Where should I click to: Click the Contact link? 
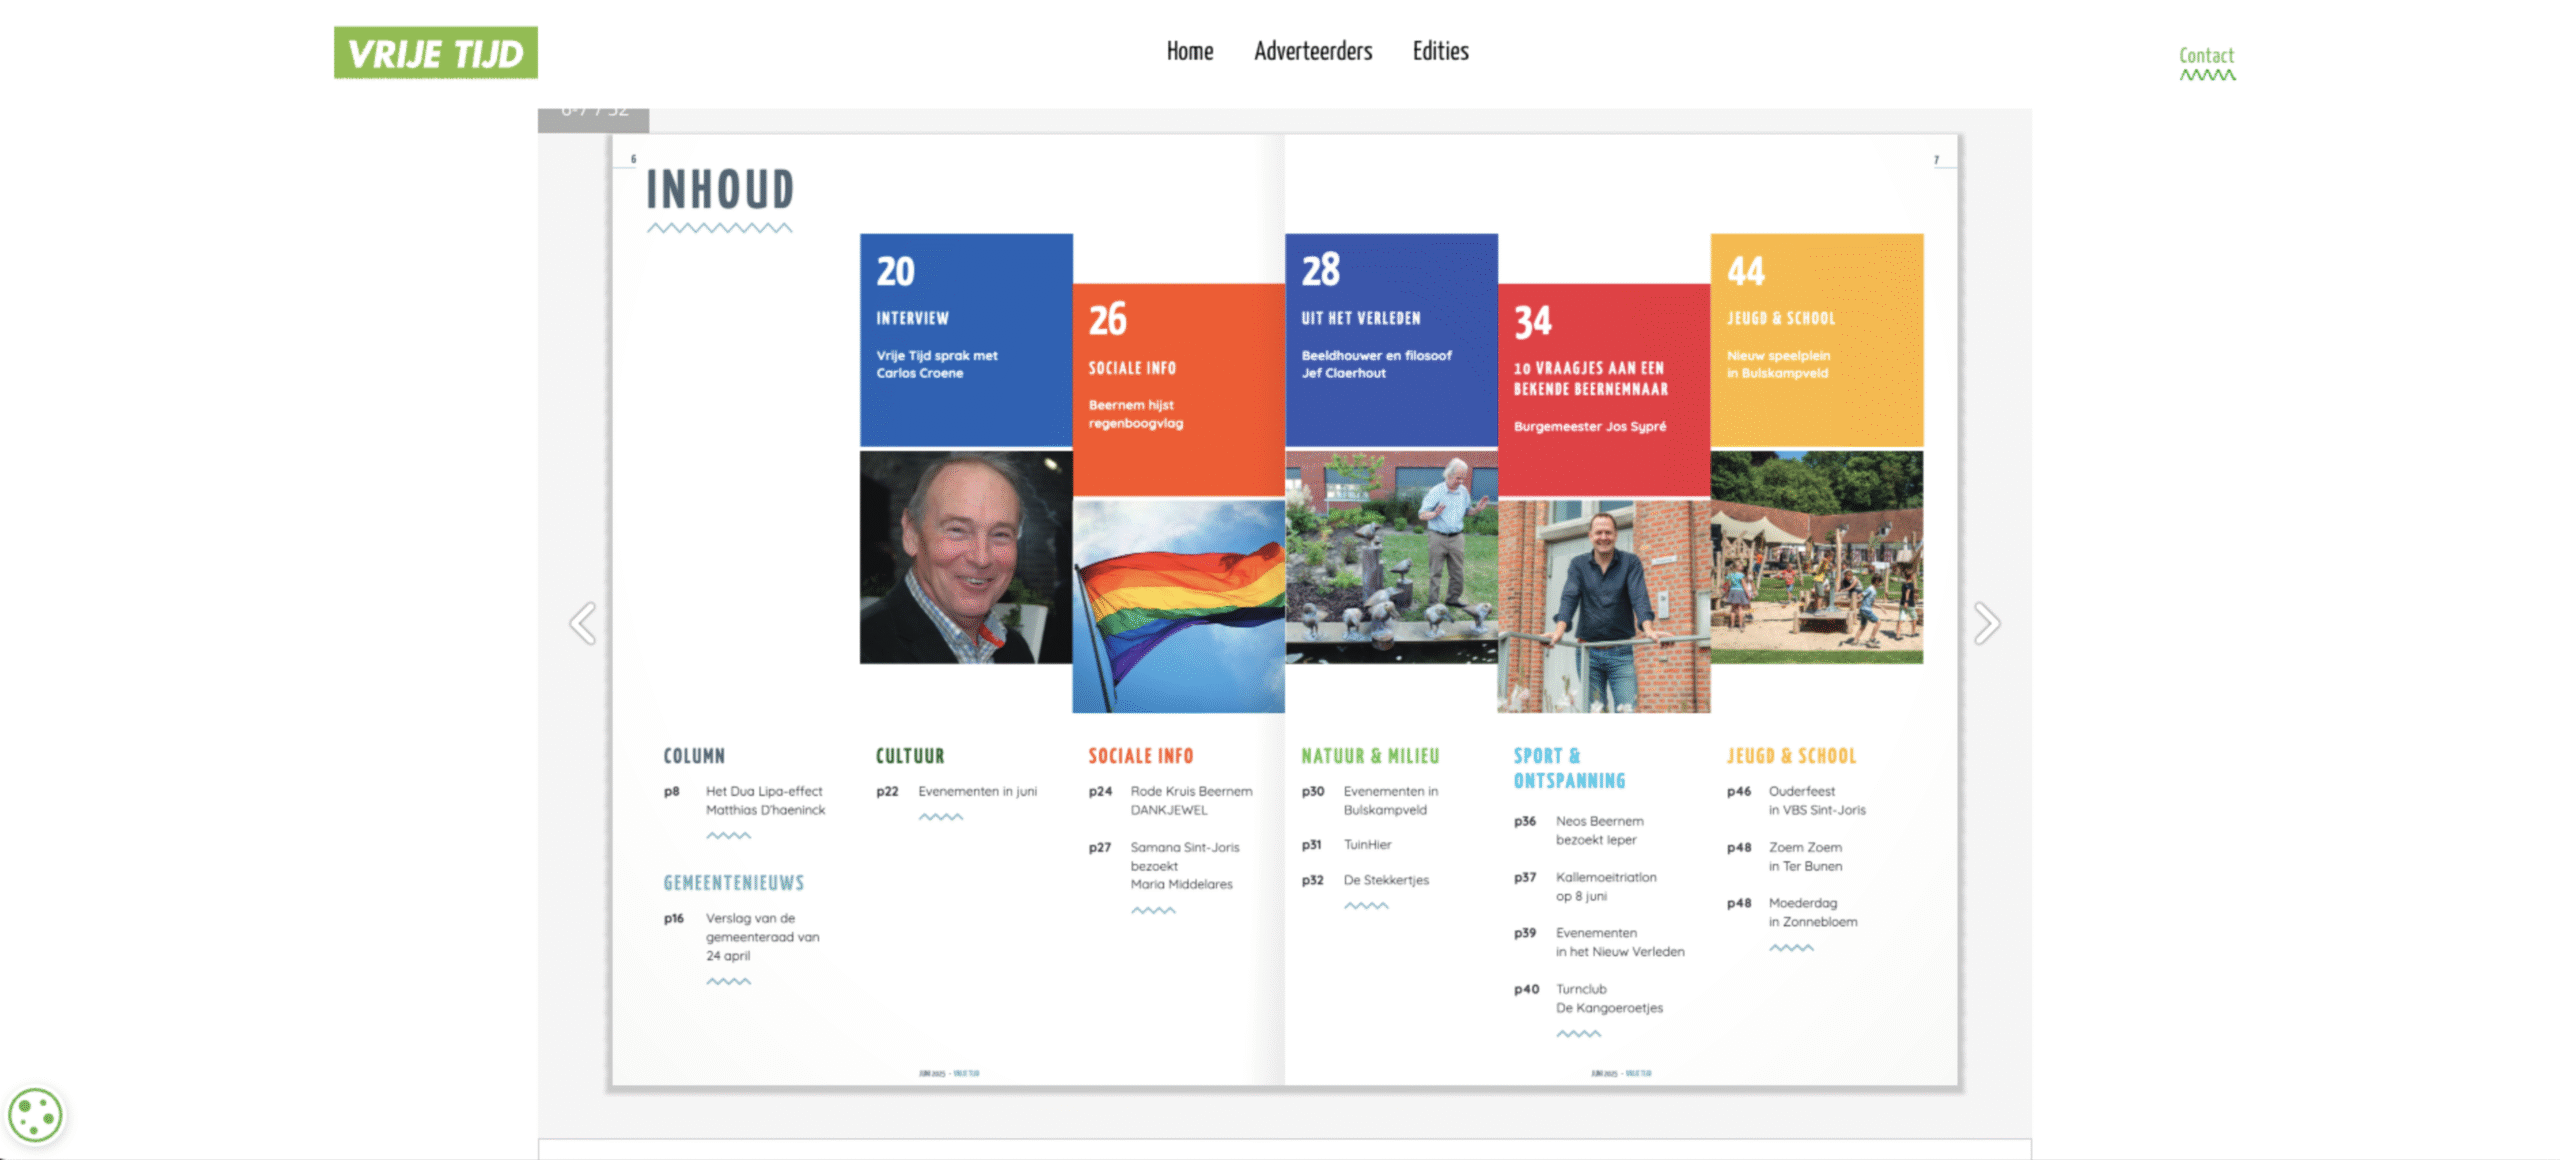tap(2205, 57)
